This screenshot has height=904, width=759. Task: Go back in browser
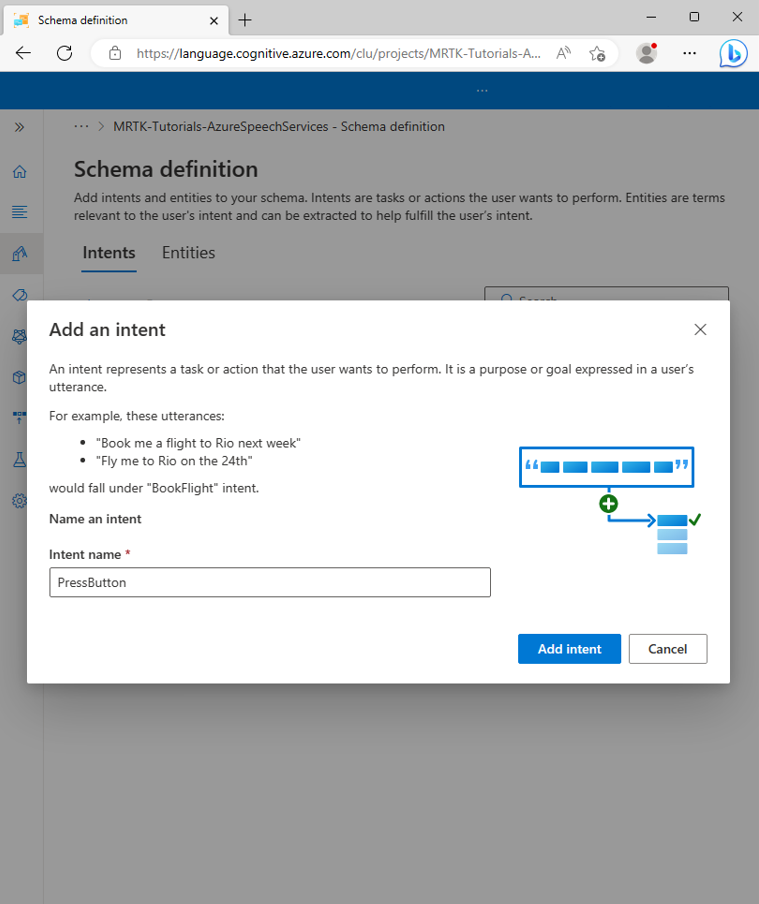[23, 53]
